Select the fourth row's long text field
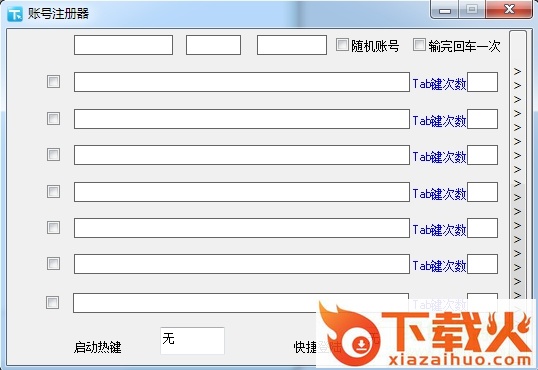The image size is (538, 370). (x=242, y=192)
